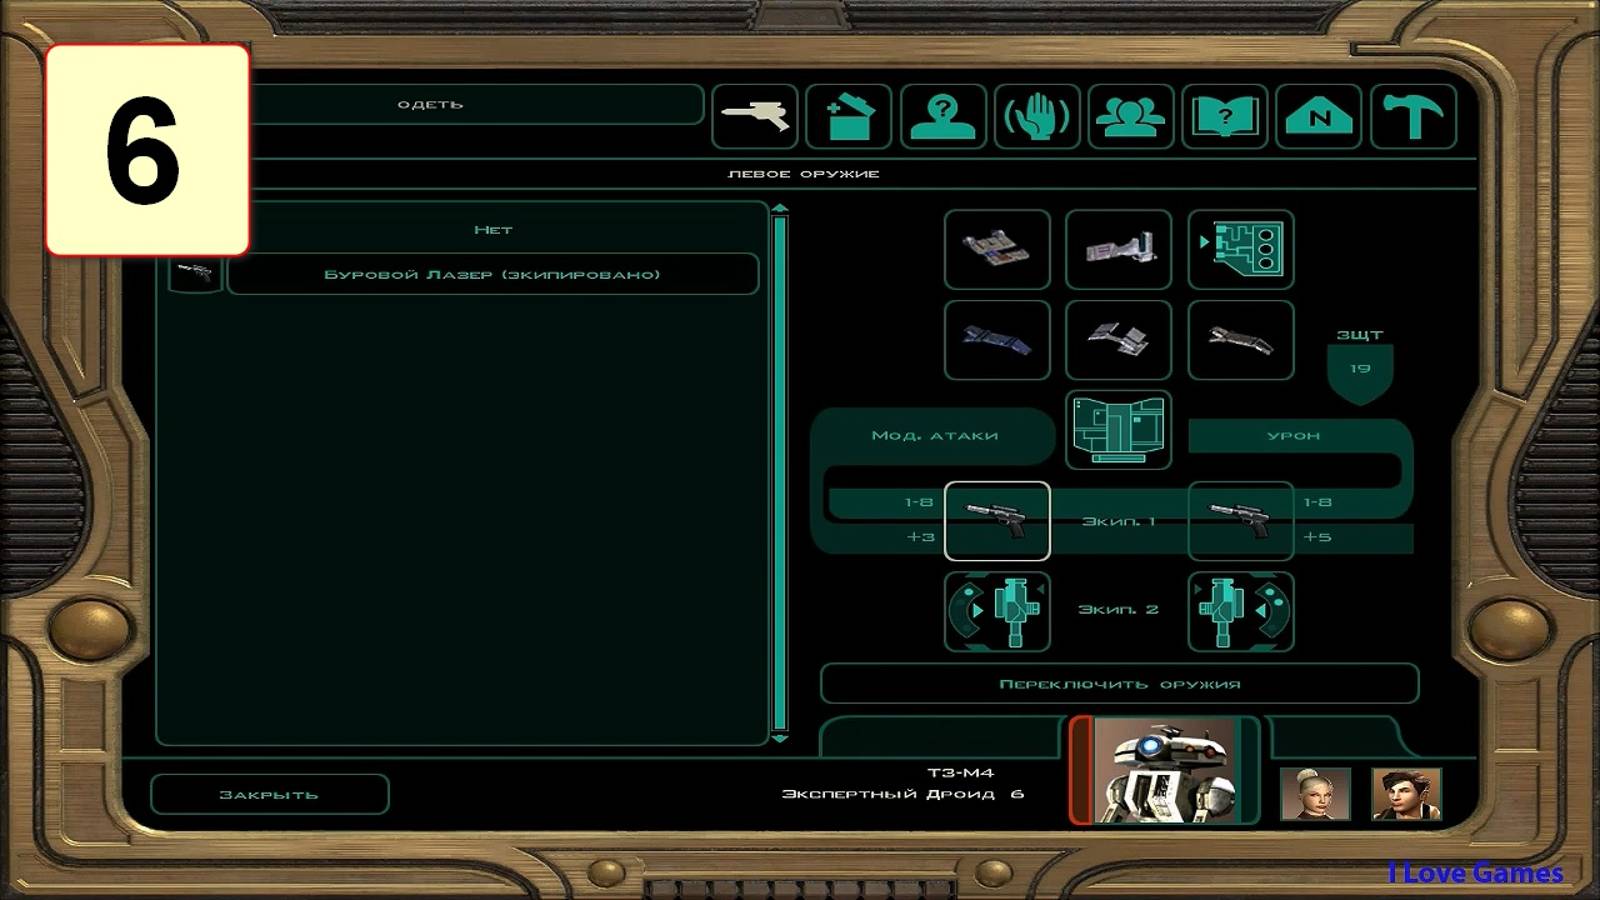Viewport: 1600px width, 900px height.
Task: Select the right weapon slot by Урон values
Action: click(x=1241, y=521)
